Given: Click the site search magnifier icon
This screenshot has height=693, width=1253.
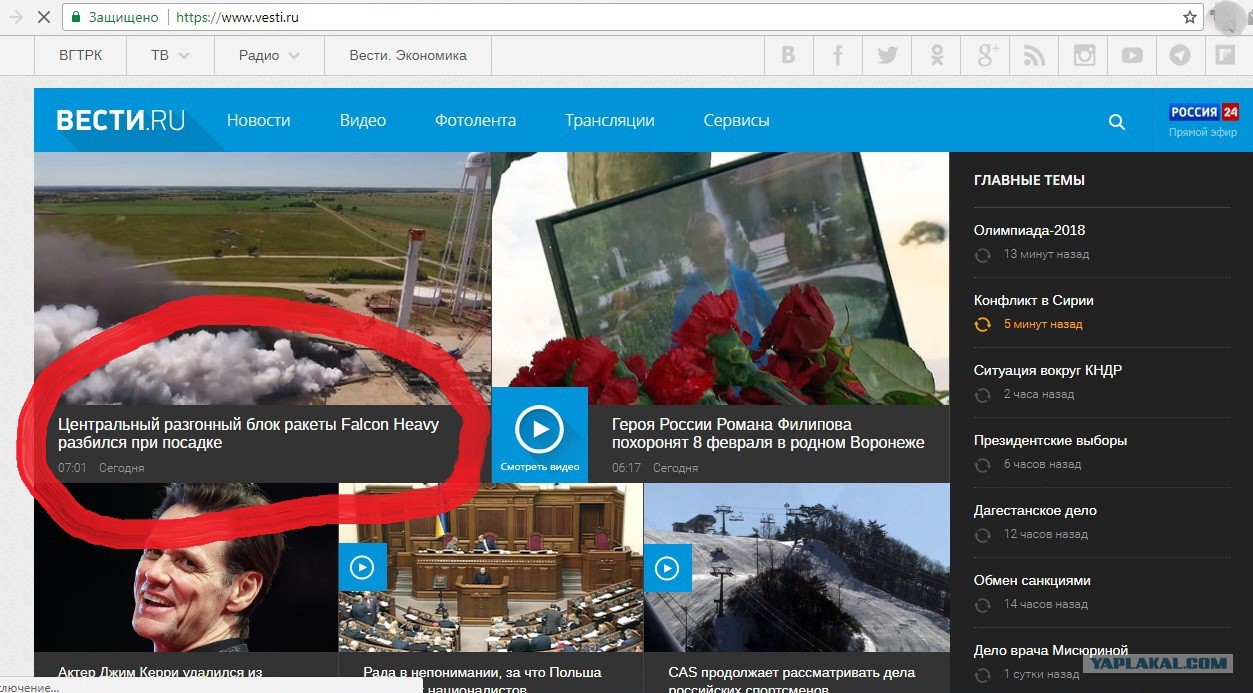Looking at the screenshot, I should [x=1117, y=122].
